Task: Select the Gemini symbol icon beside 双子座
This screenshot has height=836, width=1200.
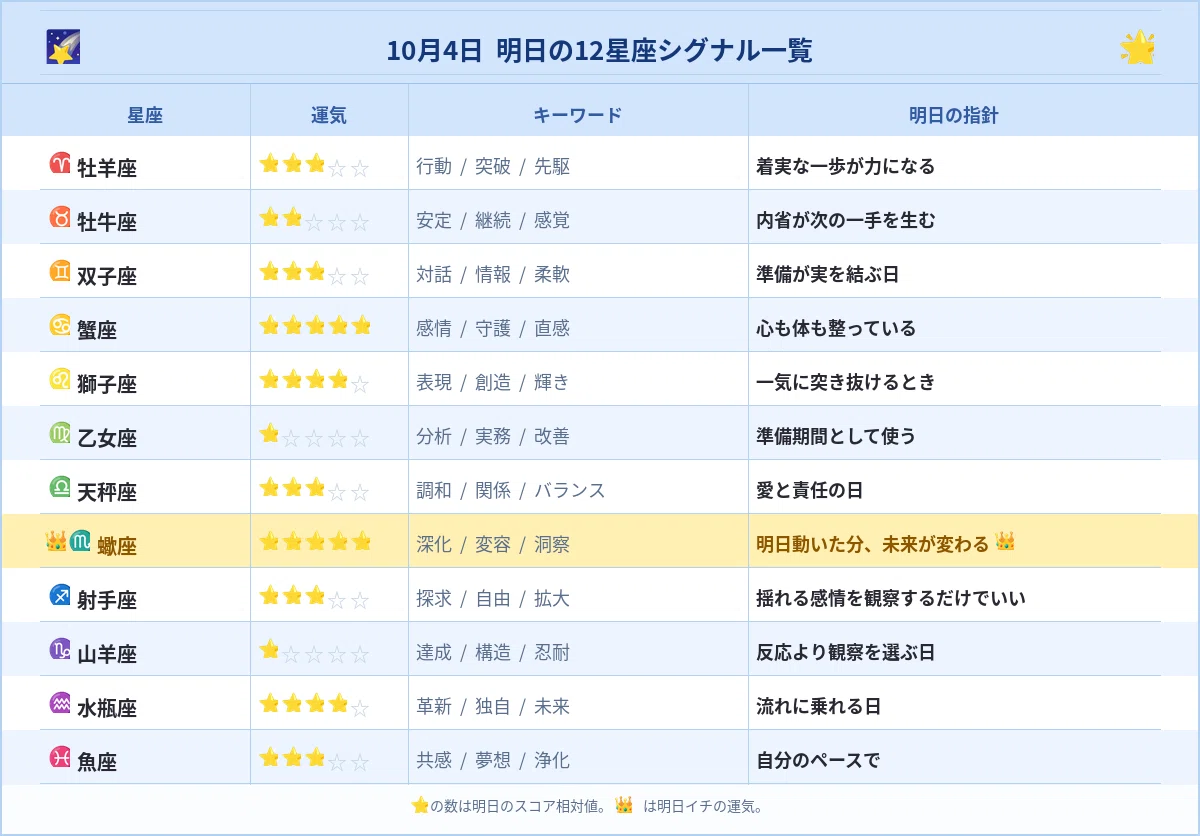Action: 60,271
